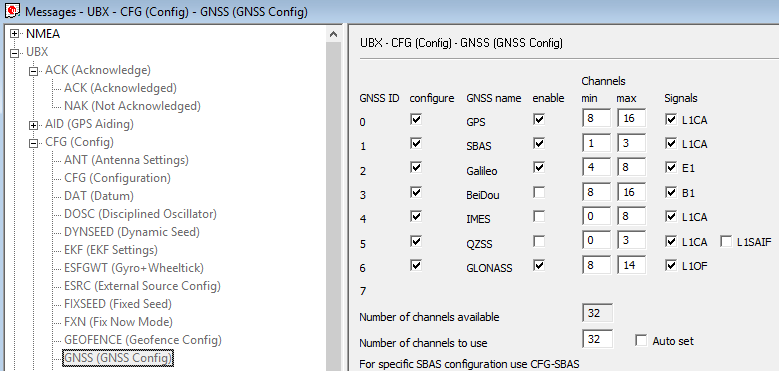Toggle IMES L1CA signal checkbox

point(671,217)
